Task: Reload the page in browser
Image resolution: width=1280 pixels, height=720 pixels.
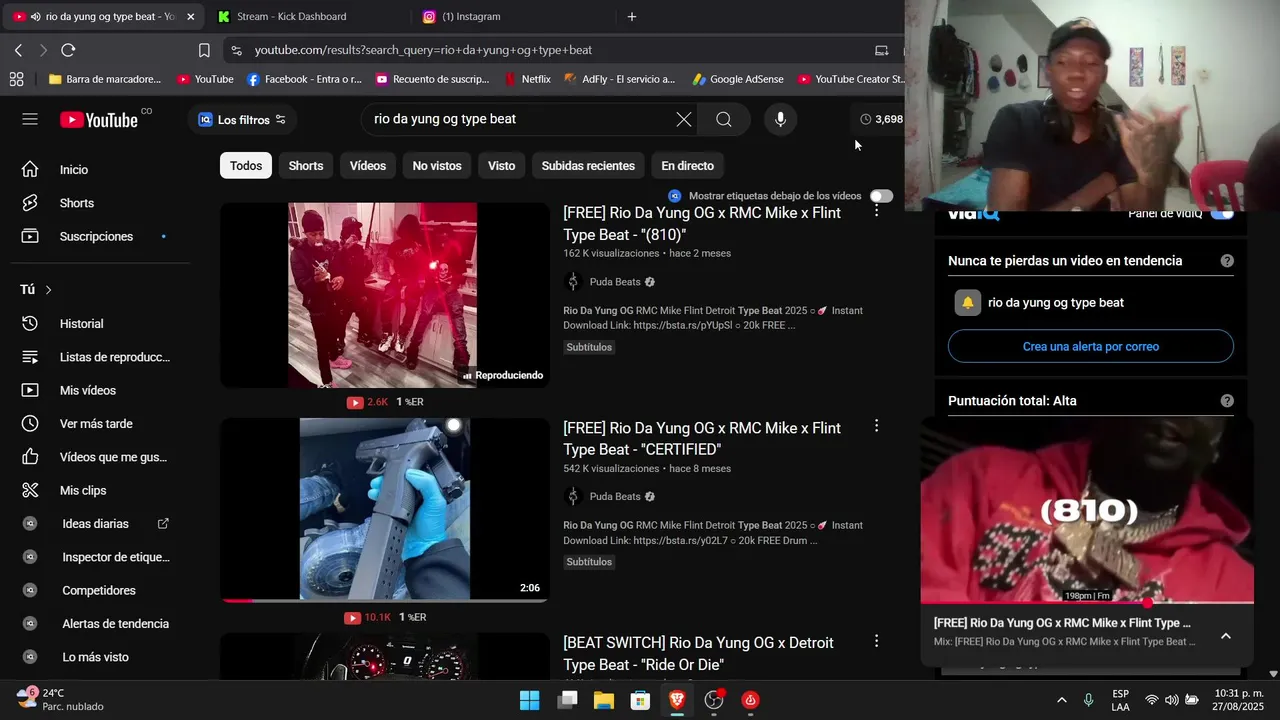Action: [68, 50]
